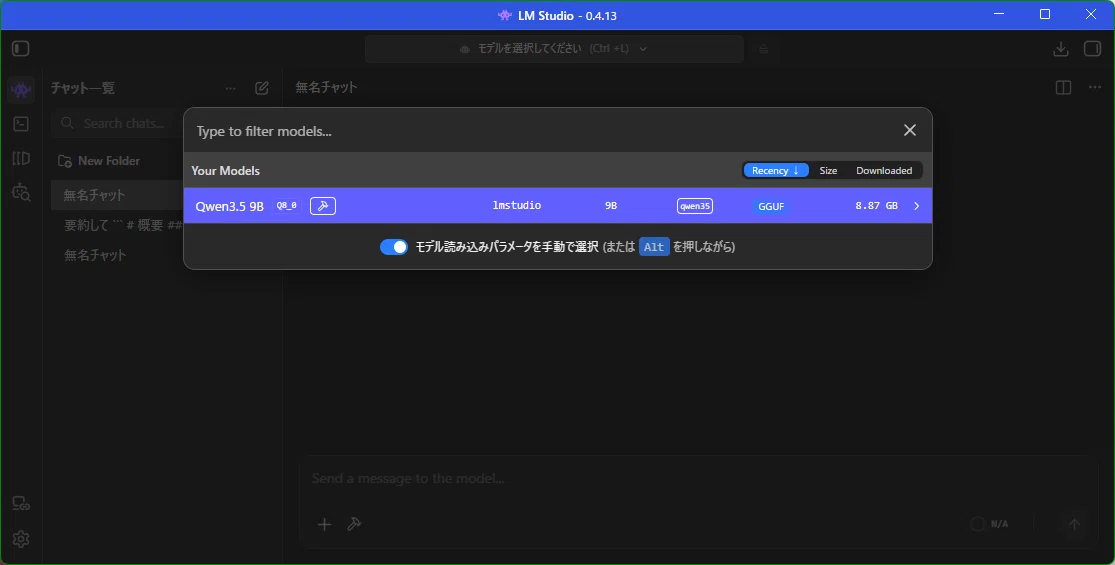
Task: Sort models by Downloaded
Action: pos(884,171)
